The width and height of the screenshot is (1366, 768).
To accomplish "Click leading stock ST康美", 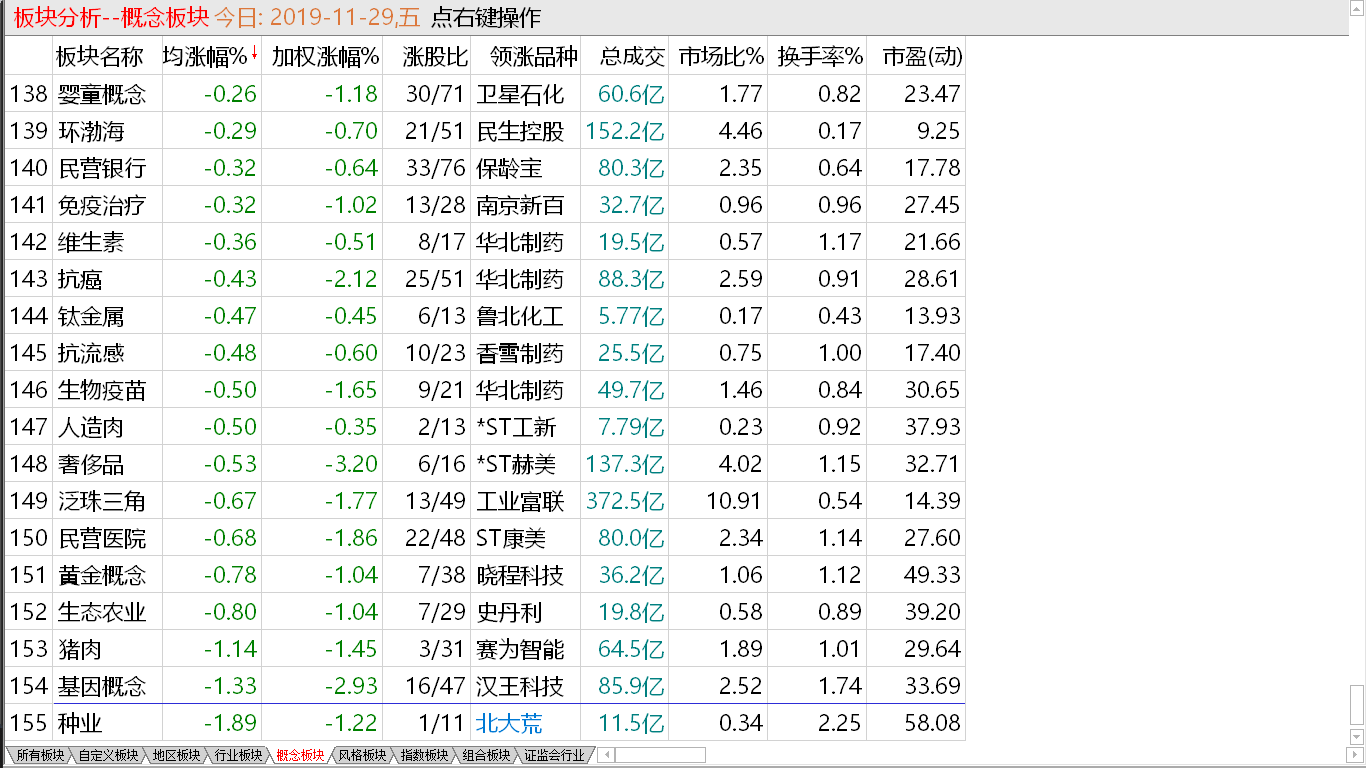I will [512, 538].
